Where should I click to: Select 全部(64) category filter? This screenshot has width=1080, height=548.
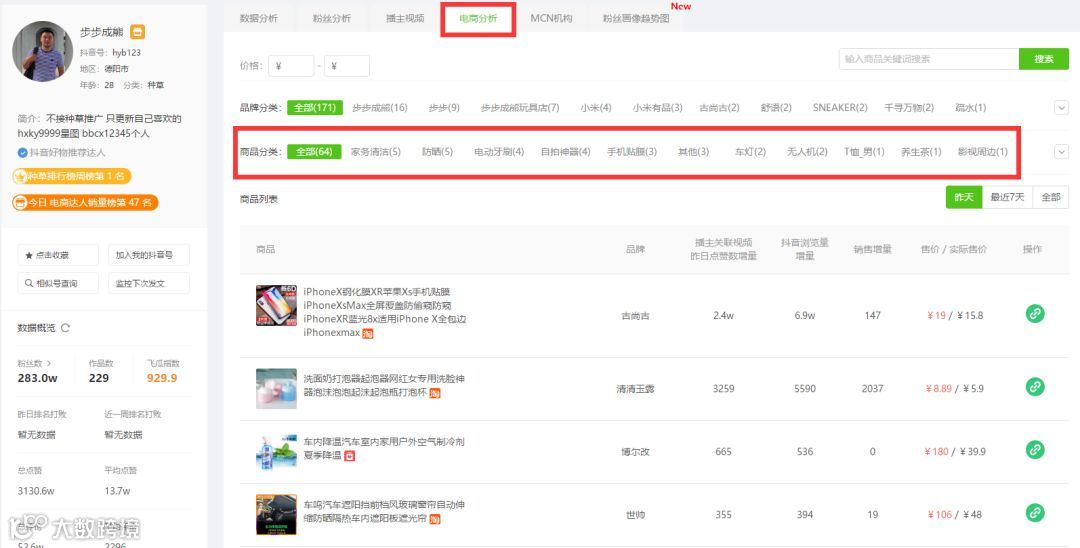click(315, 152)
